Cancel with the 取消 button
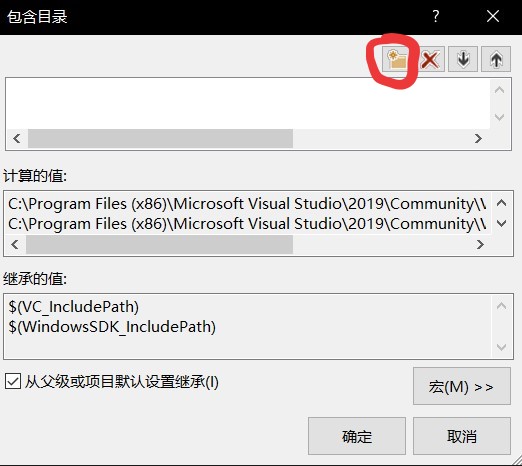This screenshot has width=522, height=466. click(462, 436)
